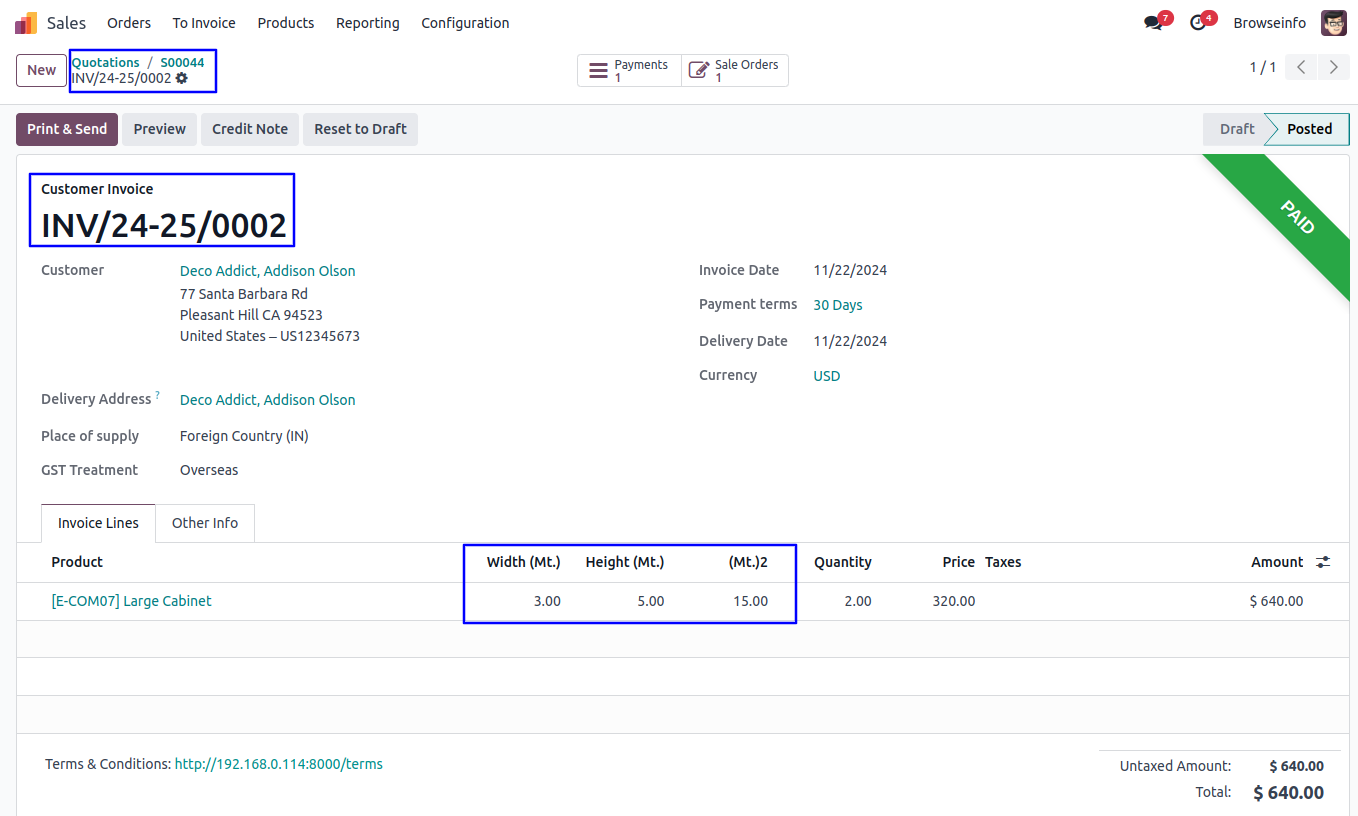Switch to the Other Info tab
The image size is (1358, 816).
click(205, 523)
